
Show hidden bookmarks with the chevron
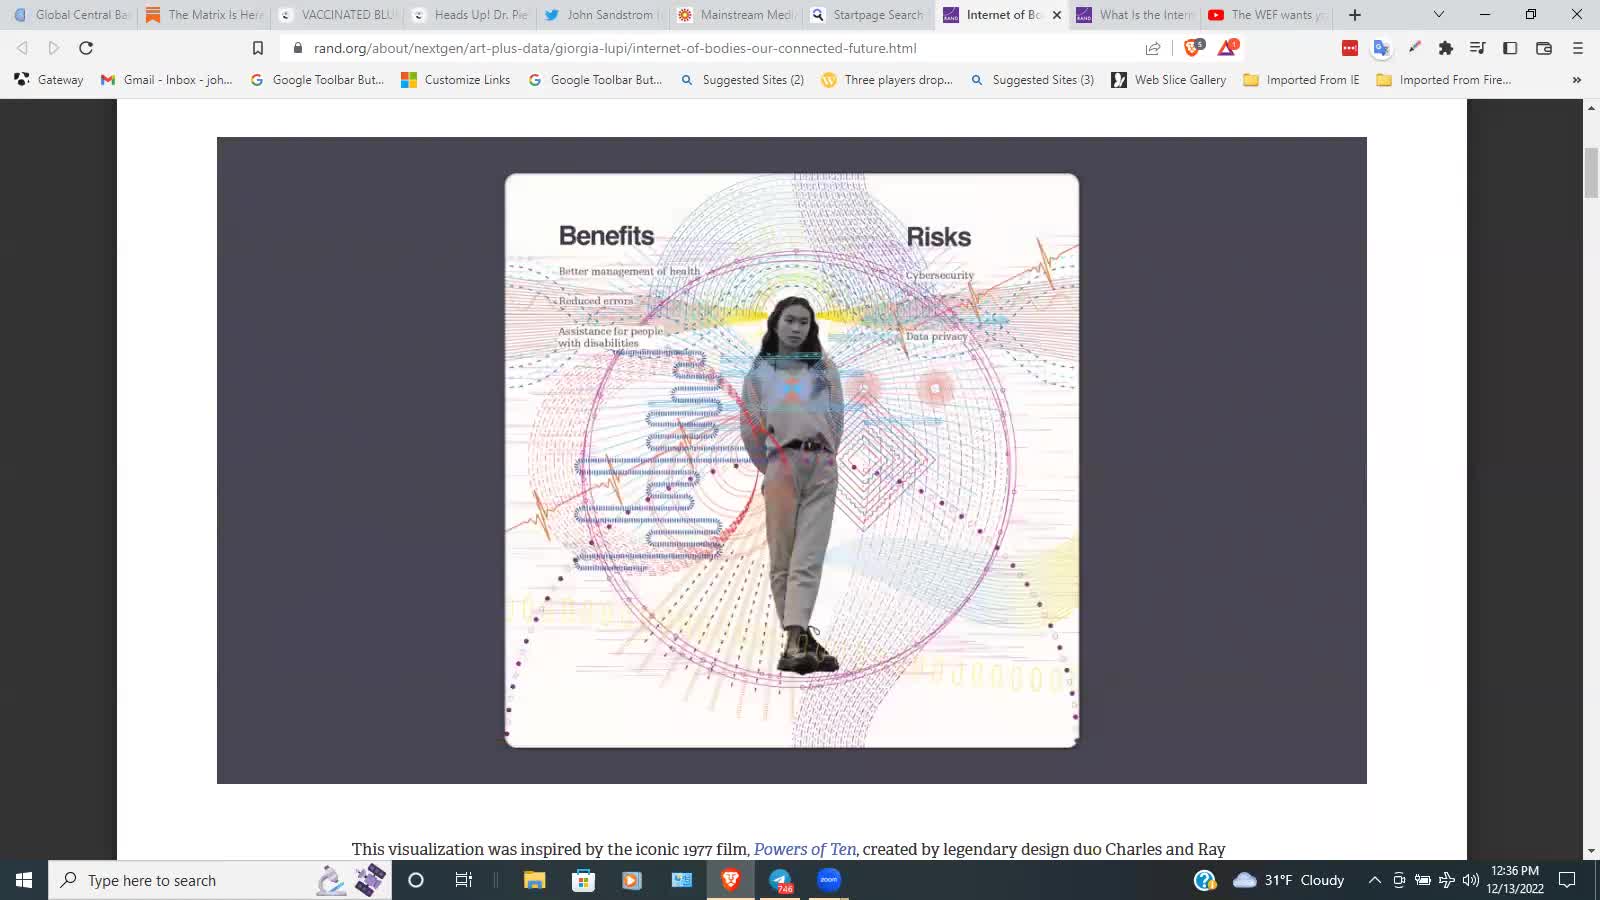pos(1577,80)
